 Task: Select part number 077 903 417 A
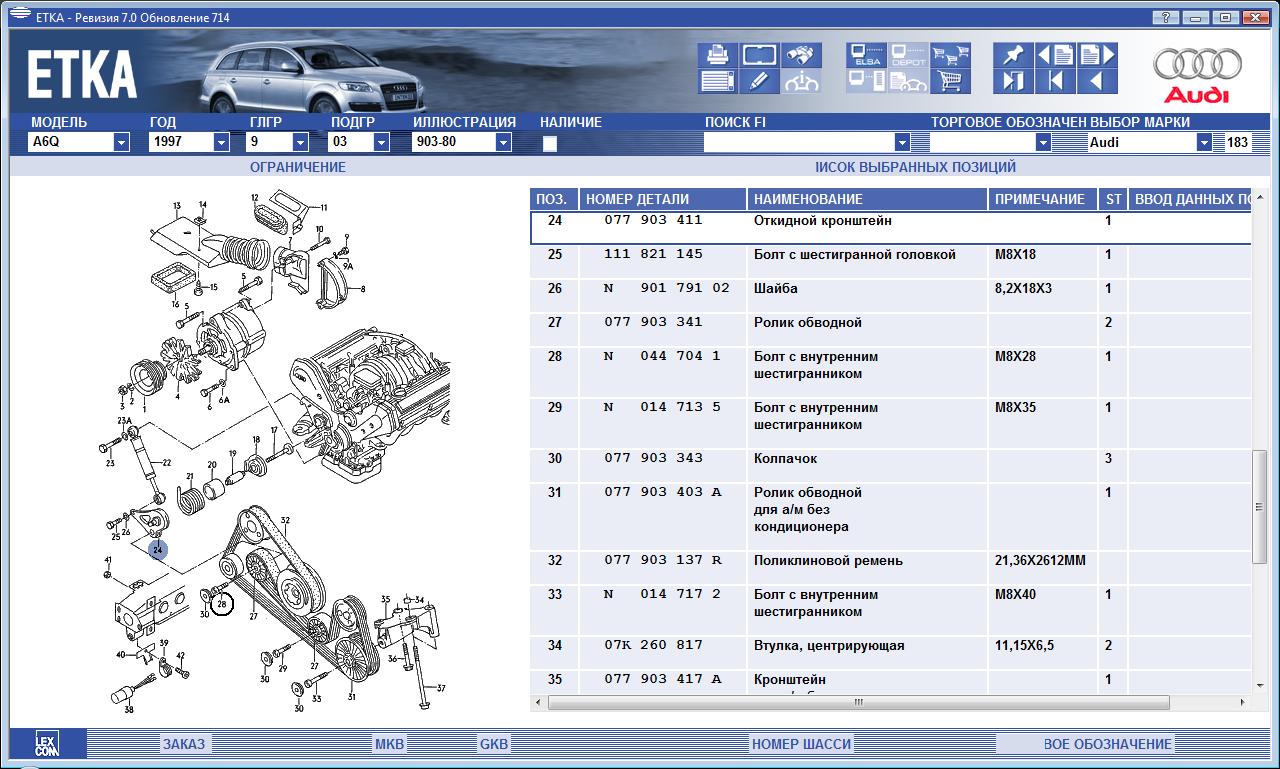tap(662, 679)
